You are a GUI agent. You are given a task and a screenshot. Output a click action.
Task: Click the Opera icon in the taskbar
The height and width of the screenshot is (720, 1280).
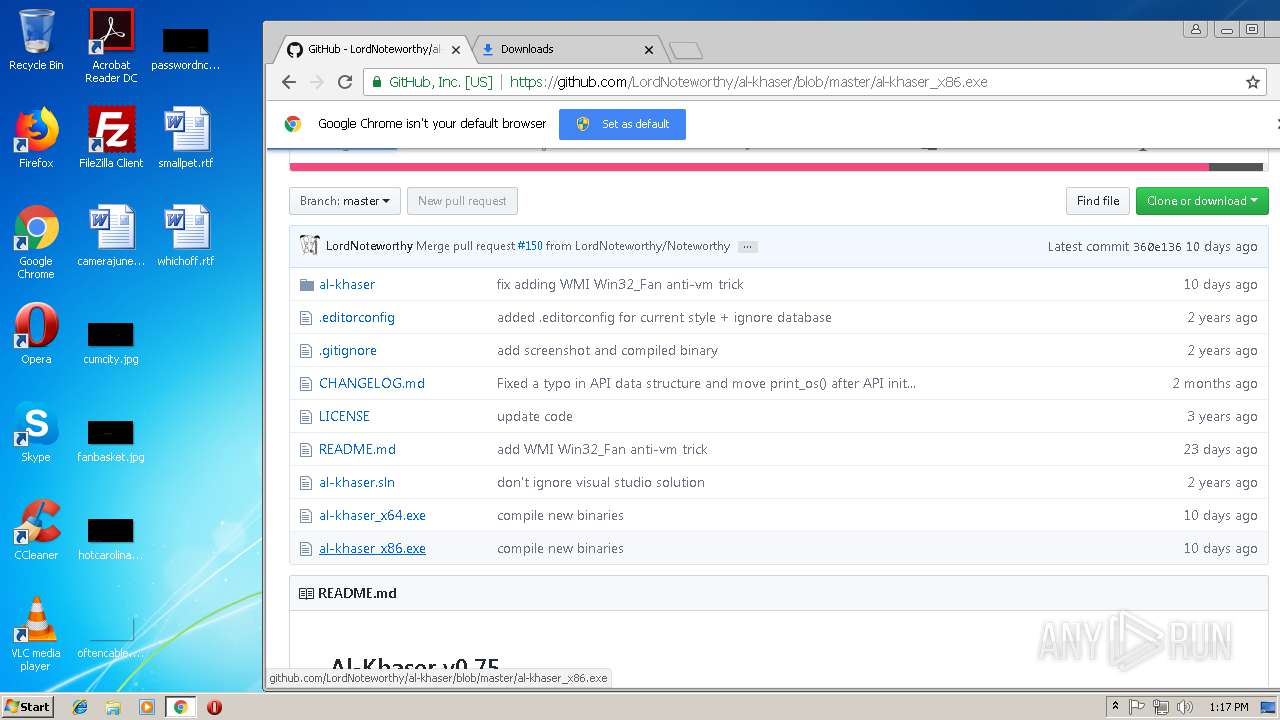pos(214,707)
